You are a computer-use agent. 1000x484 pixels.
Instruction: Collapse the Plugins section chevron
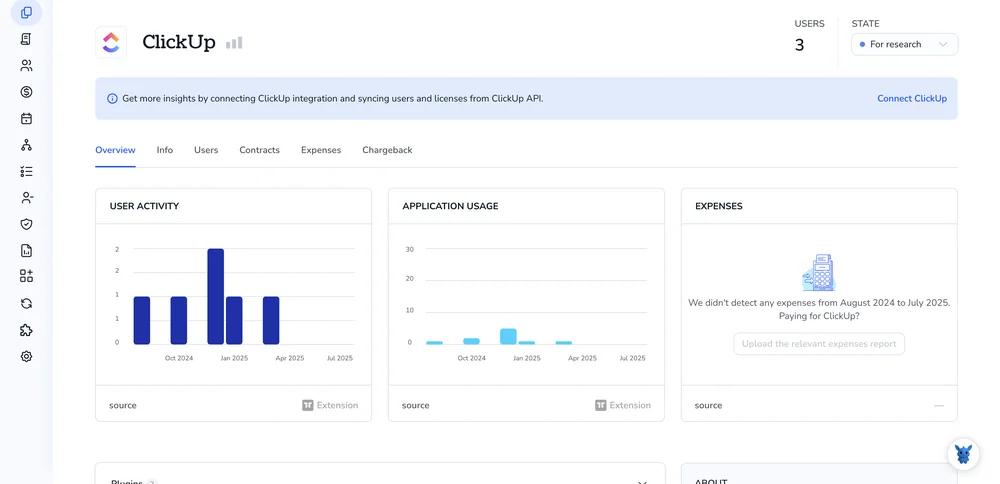(643, 483)
